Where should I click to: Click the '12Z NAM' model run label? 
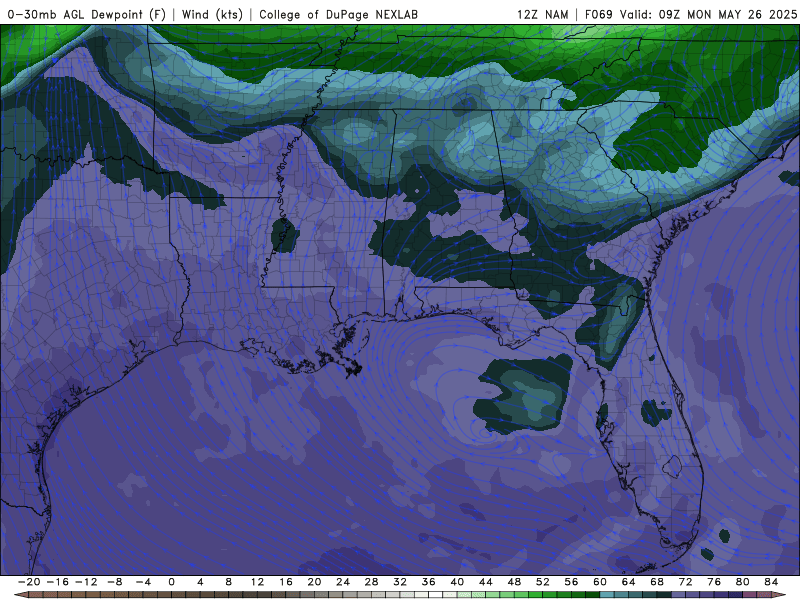(x=542, y=14)
